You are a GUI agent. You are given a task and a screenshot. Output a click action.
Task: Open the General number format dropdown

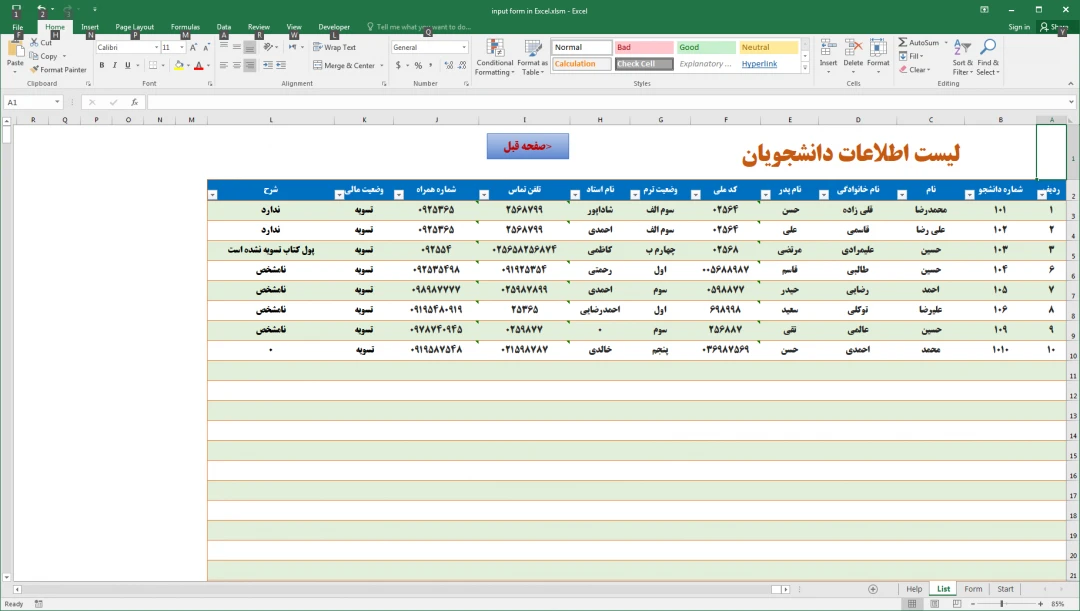[x=464, y=48]
